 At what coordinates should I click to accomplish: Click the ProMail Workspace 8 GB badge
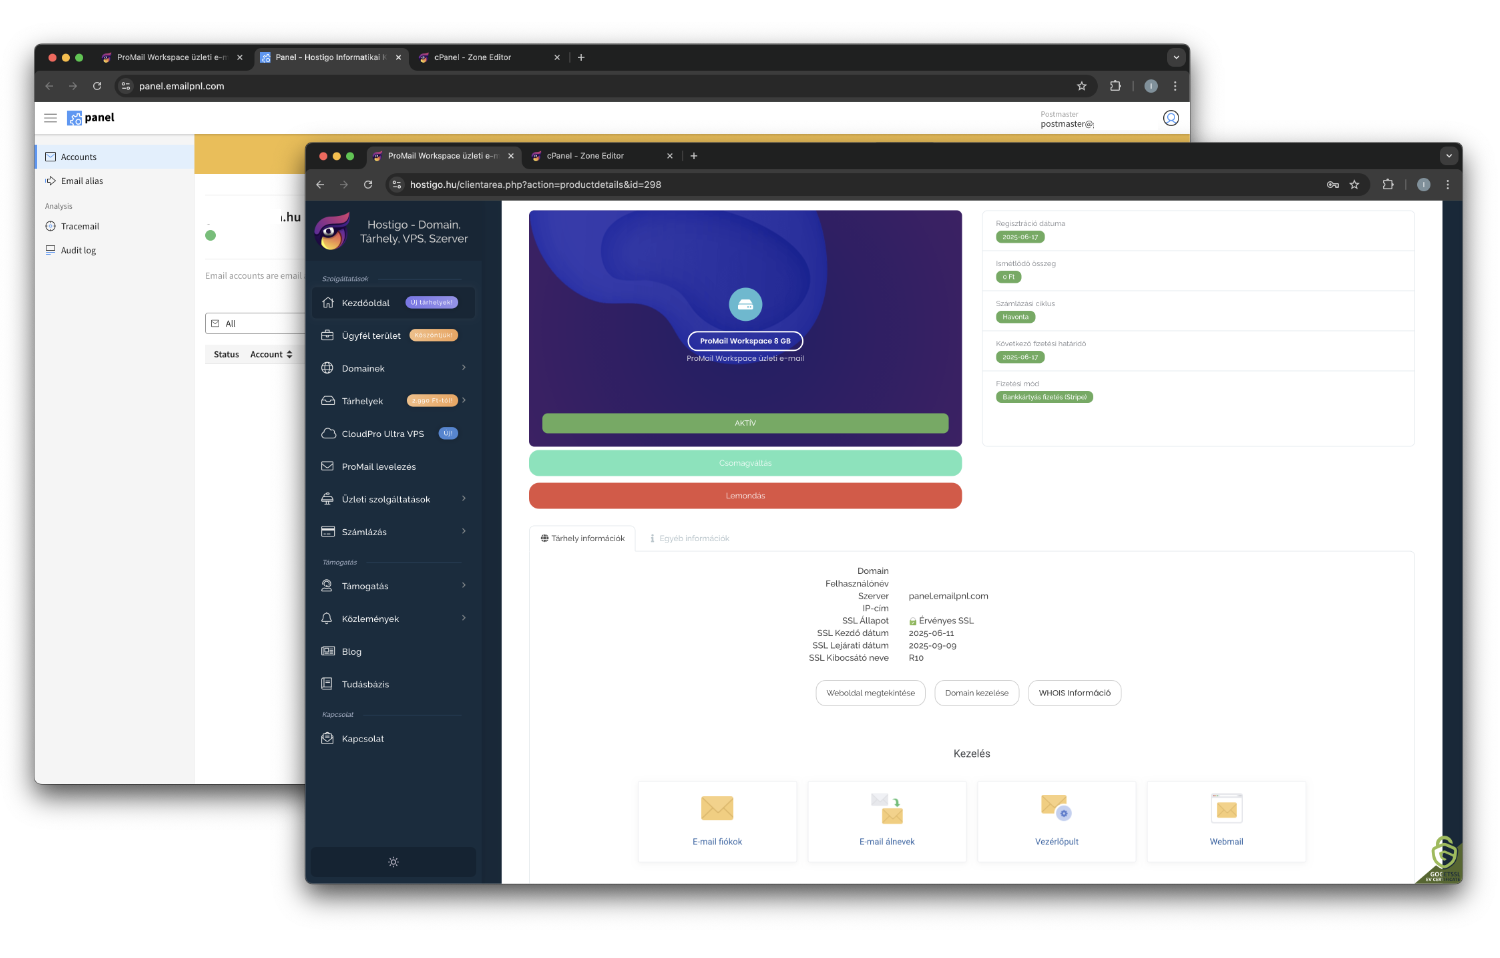point(745,341)
